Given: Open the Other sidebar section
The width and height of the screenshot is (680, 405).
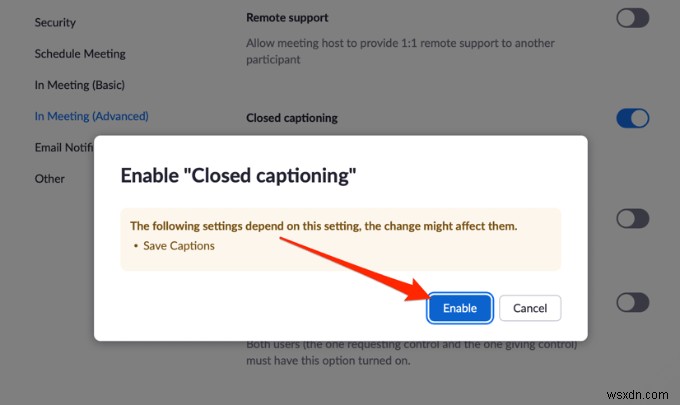Looking at the screenshot, I should [49, 178].
